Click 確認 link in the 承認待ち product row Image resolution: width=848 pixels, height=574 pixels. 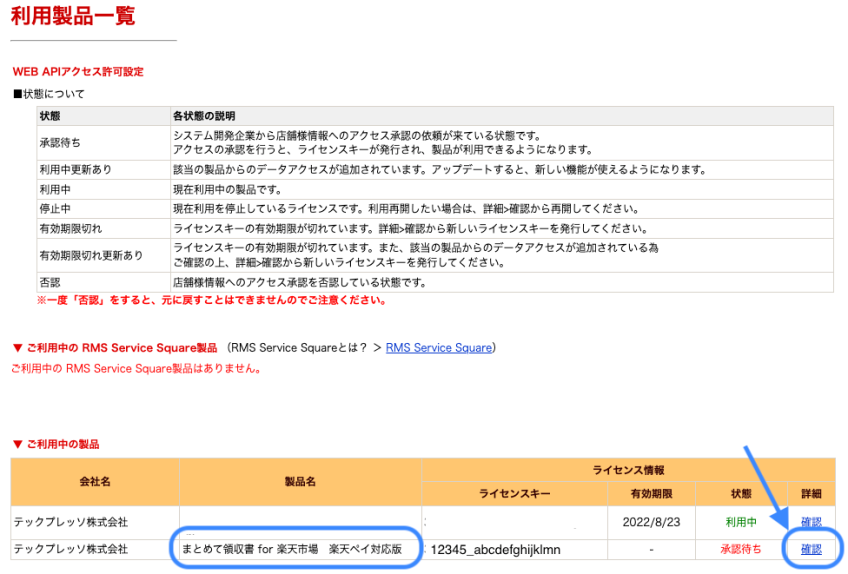(x=811, y=549)
